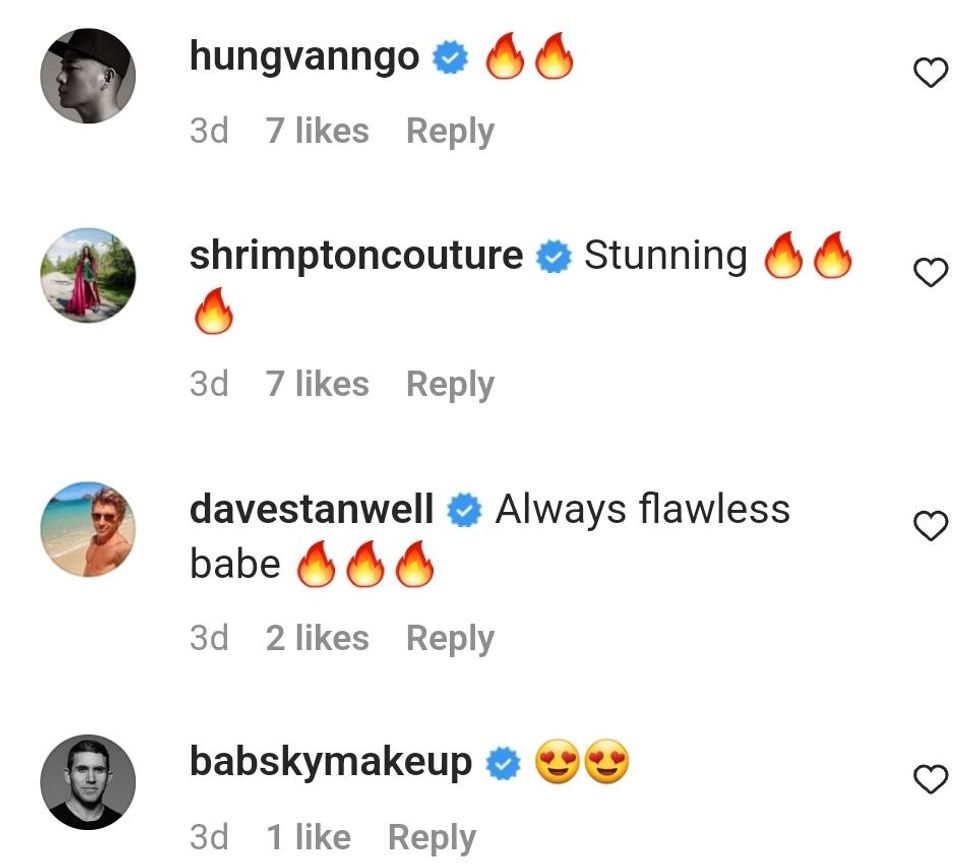Viewport: 980px width, 866px height.
Task: Reply to shrimptoncouture's comment
Action: click(x=450, y=384)
